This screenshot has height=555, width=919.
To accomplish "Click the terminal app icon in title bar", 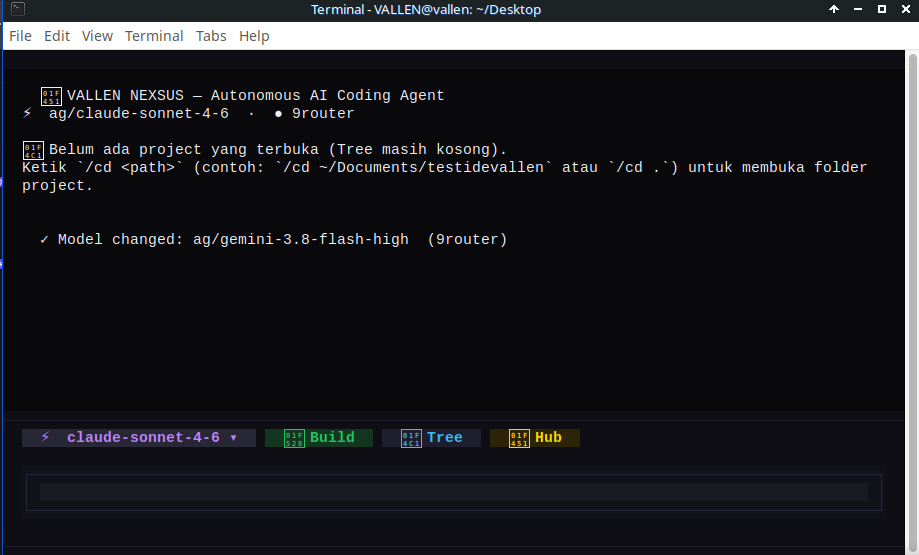I will click(18, 9).
